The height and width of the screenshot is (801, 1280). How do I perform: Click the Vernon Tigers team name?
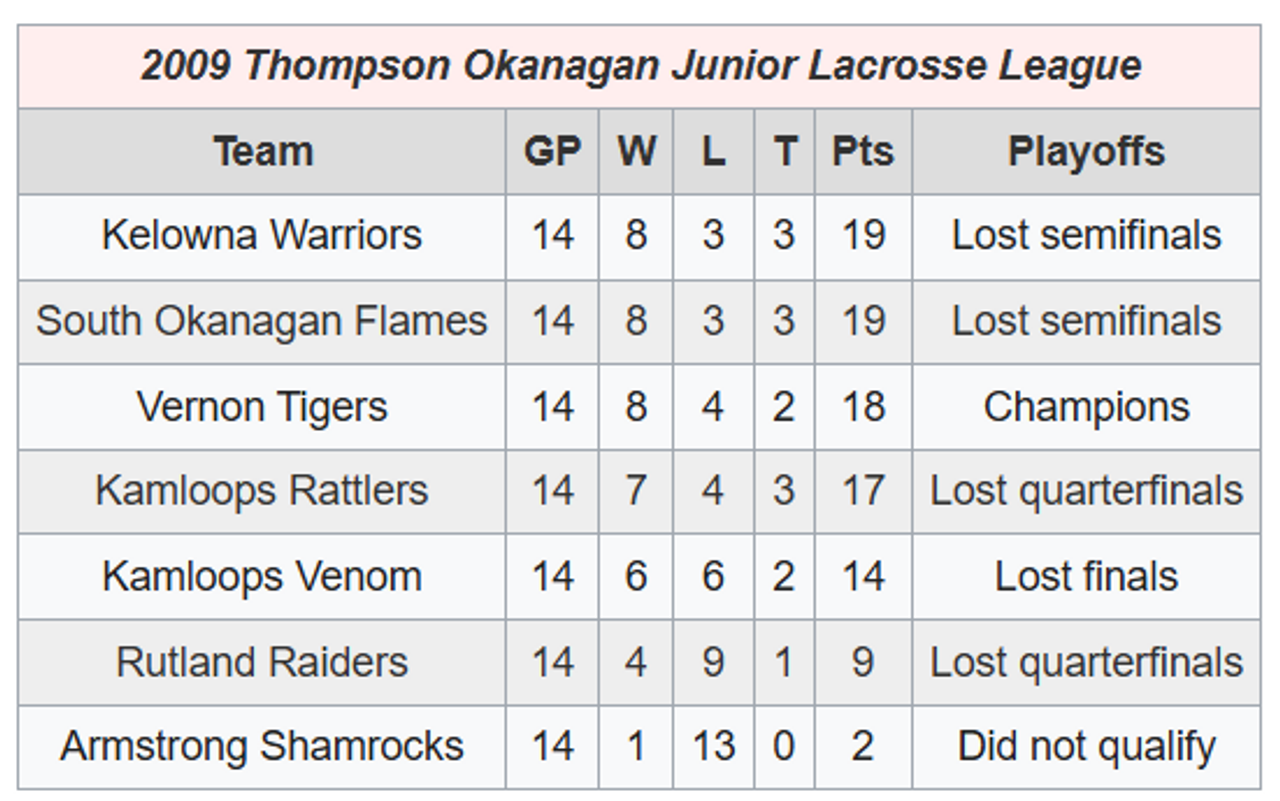(x=262, y=407)
